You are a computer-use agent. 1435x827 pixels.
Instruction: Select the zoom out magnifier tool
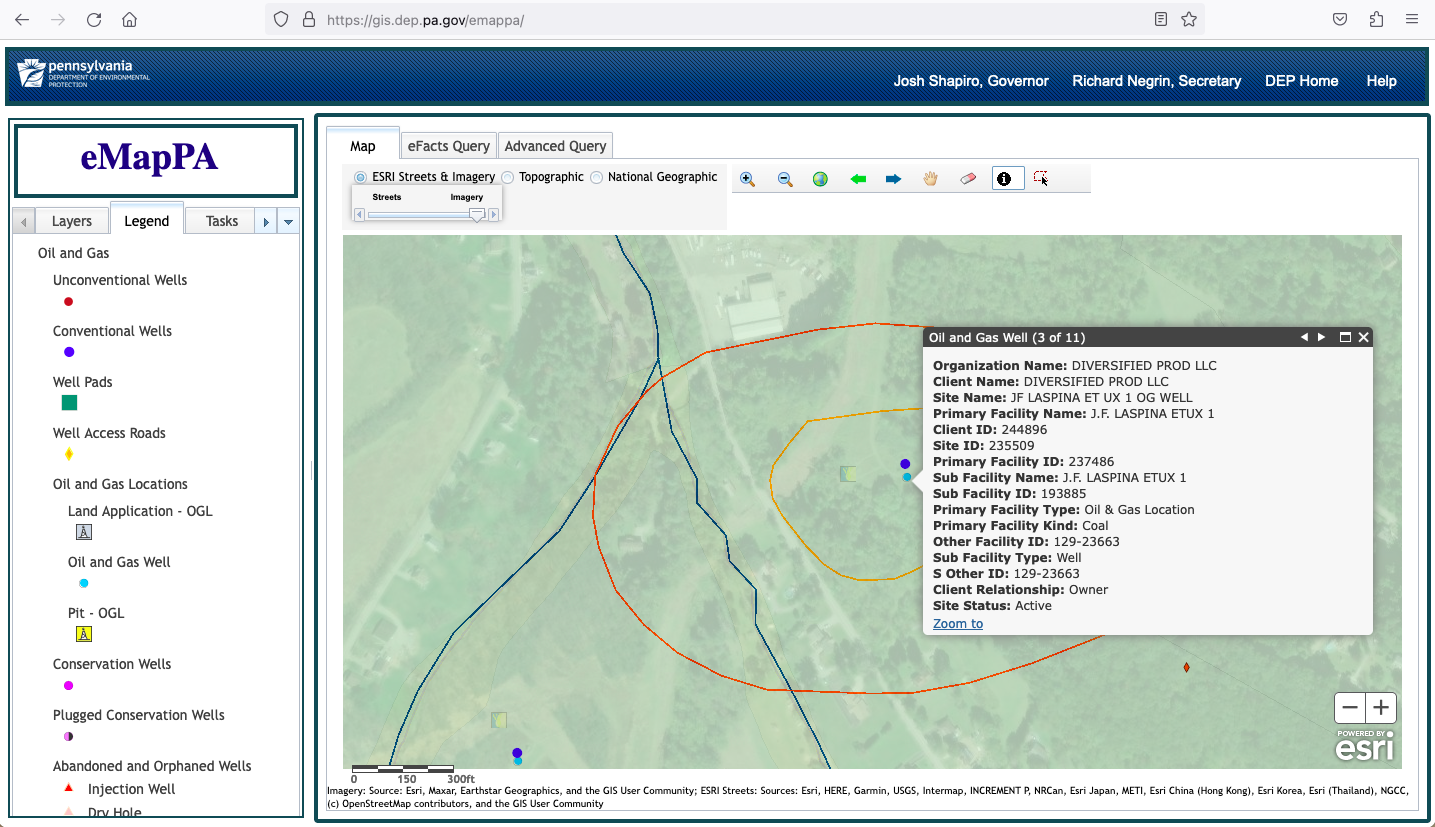[x=785, y=179]
